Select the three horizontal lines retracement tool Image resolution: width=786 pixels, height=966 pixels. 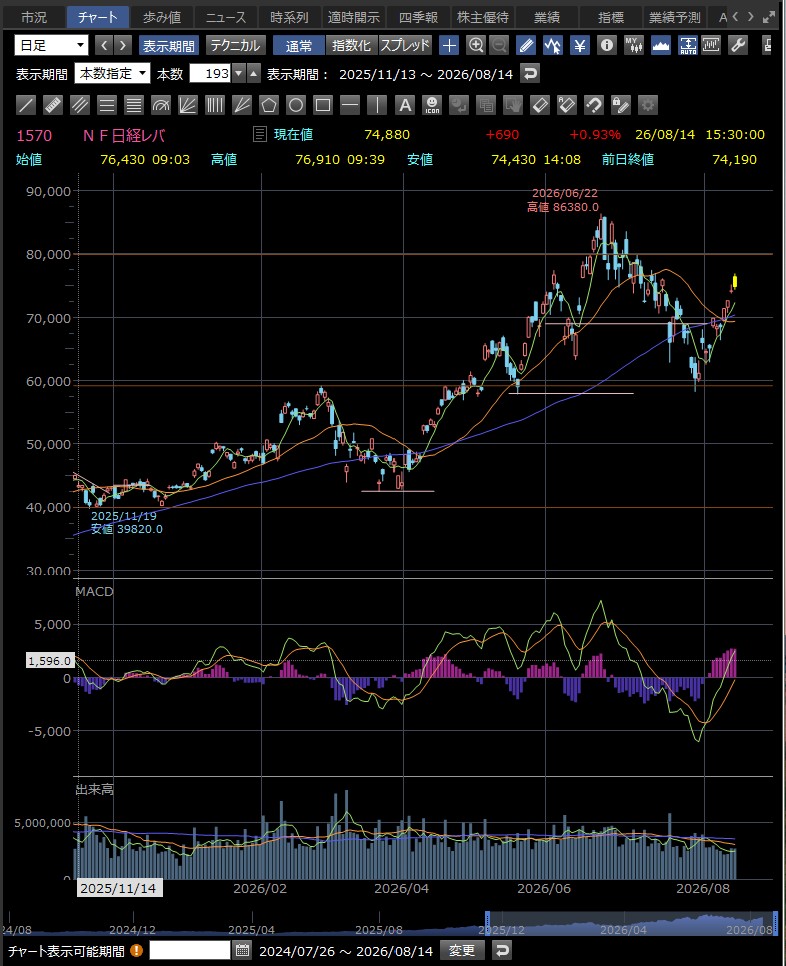(x=107, y=105)
